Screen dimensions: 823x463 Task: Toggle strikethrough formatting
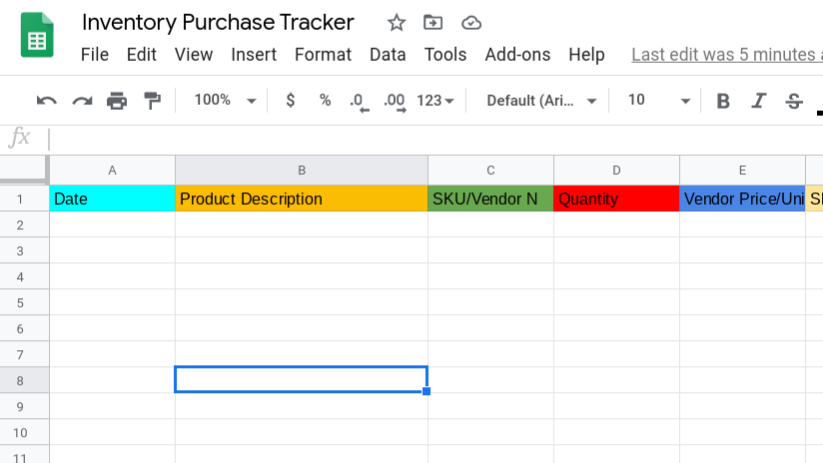point(794,100)
